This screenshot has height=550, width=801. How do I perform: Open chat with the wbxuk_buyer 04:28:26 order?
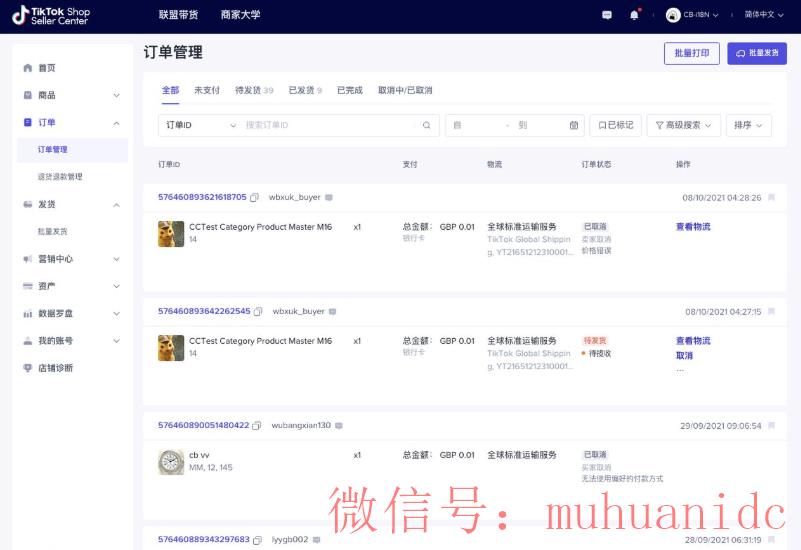click(329, 197)
